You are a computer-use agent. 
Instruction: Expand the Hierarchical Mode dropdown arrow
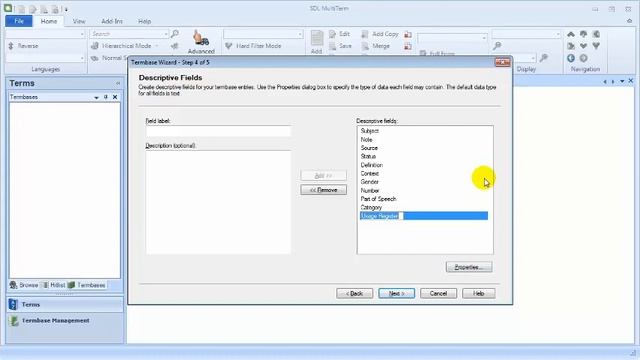157,46
